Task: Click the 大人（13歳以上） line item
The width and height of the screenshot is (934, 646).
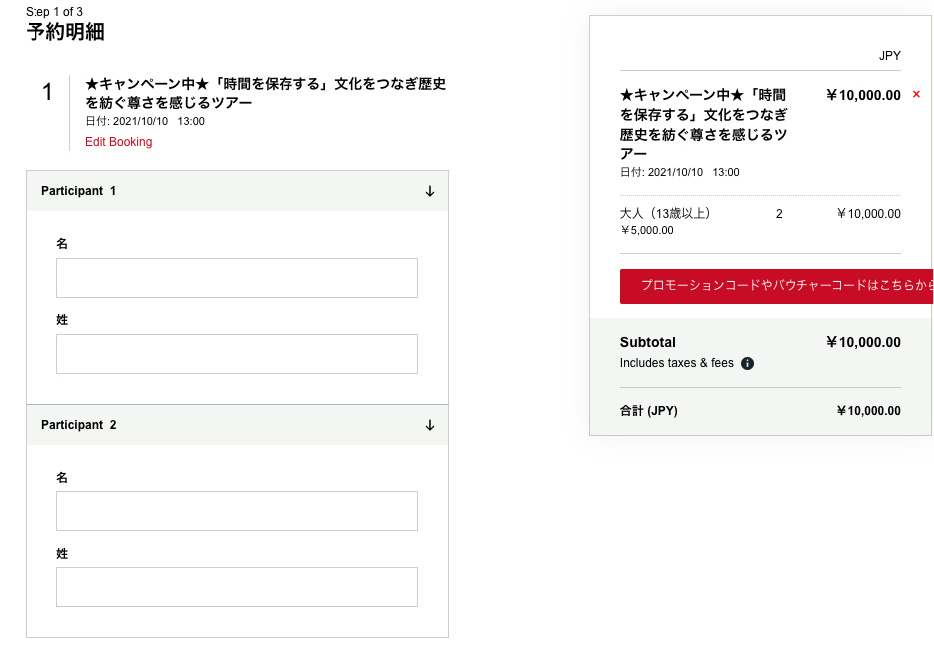Action: tap(665, 213)
